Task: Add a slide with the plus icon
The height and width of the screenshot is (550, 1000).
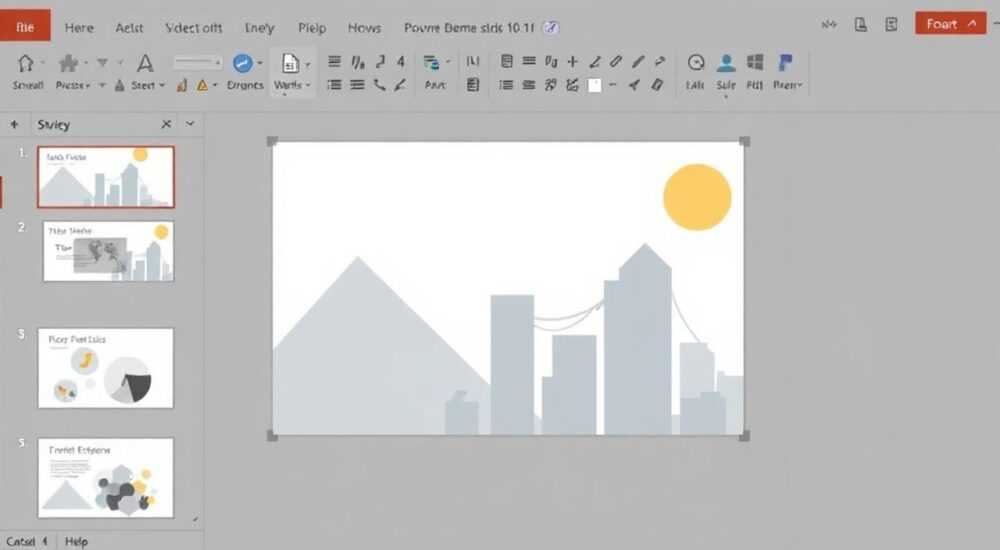Action: [14, 124]
